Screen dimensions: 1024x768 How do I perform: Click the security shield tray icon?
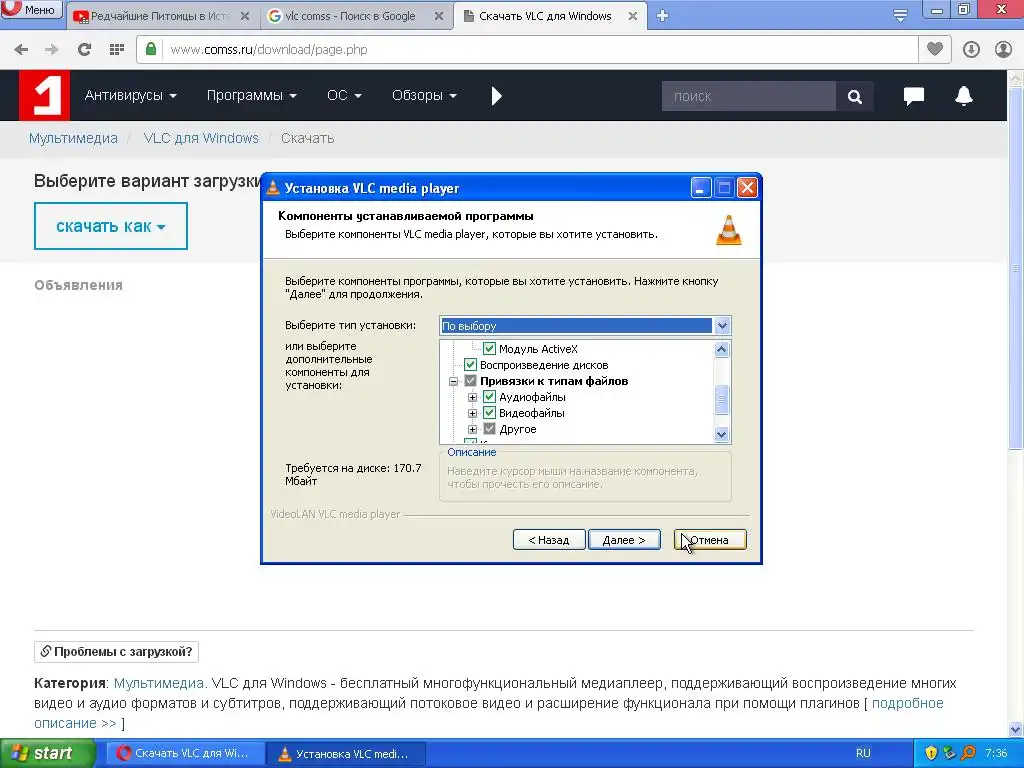click(x=931, y=753)
